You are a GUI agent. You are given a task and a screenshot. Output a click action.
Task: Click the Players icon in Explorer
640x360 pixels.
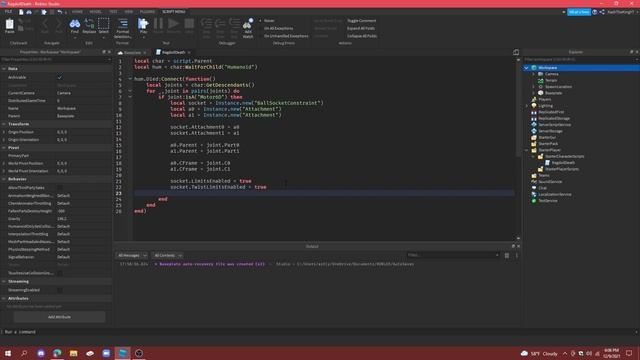534,99
